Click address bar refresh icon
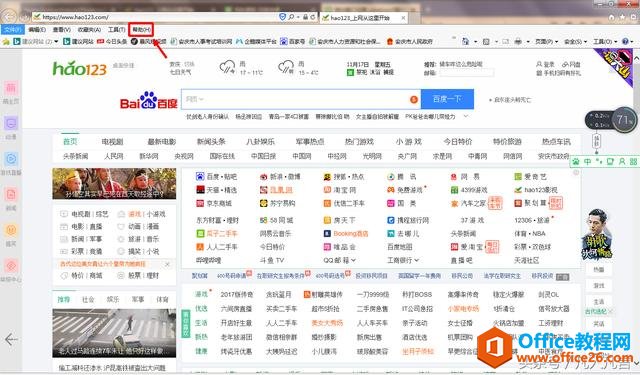Viewport: 640px width, 375px height. pyautogui.click(x=313, y=17)
